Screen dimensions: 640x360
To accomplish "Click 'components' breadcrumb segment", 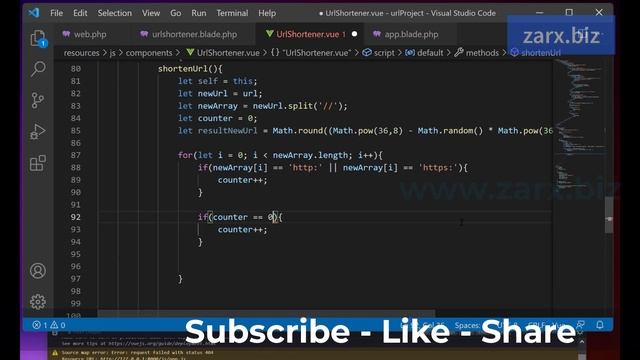I will tap(149, 53).
